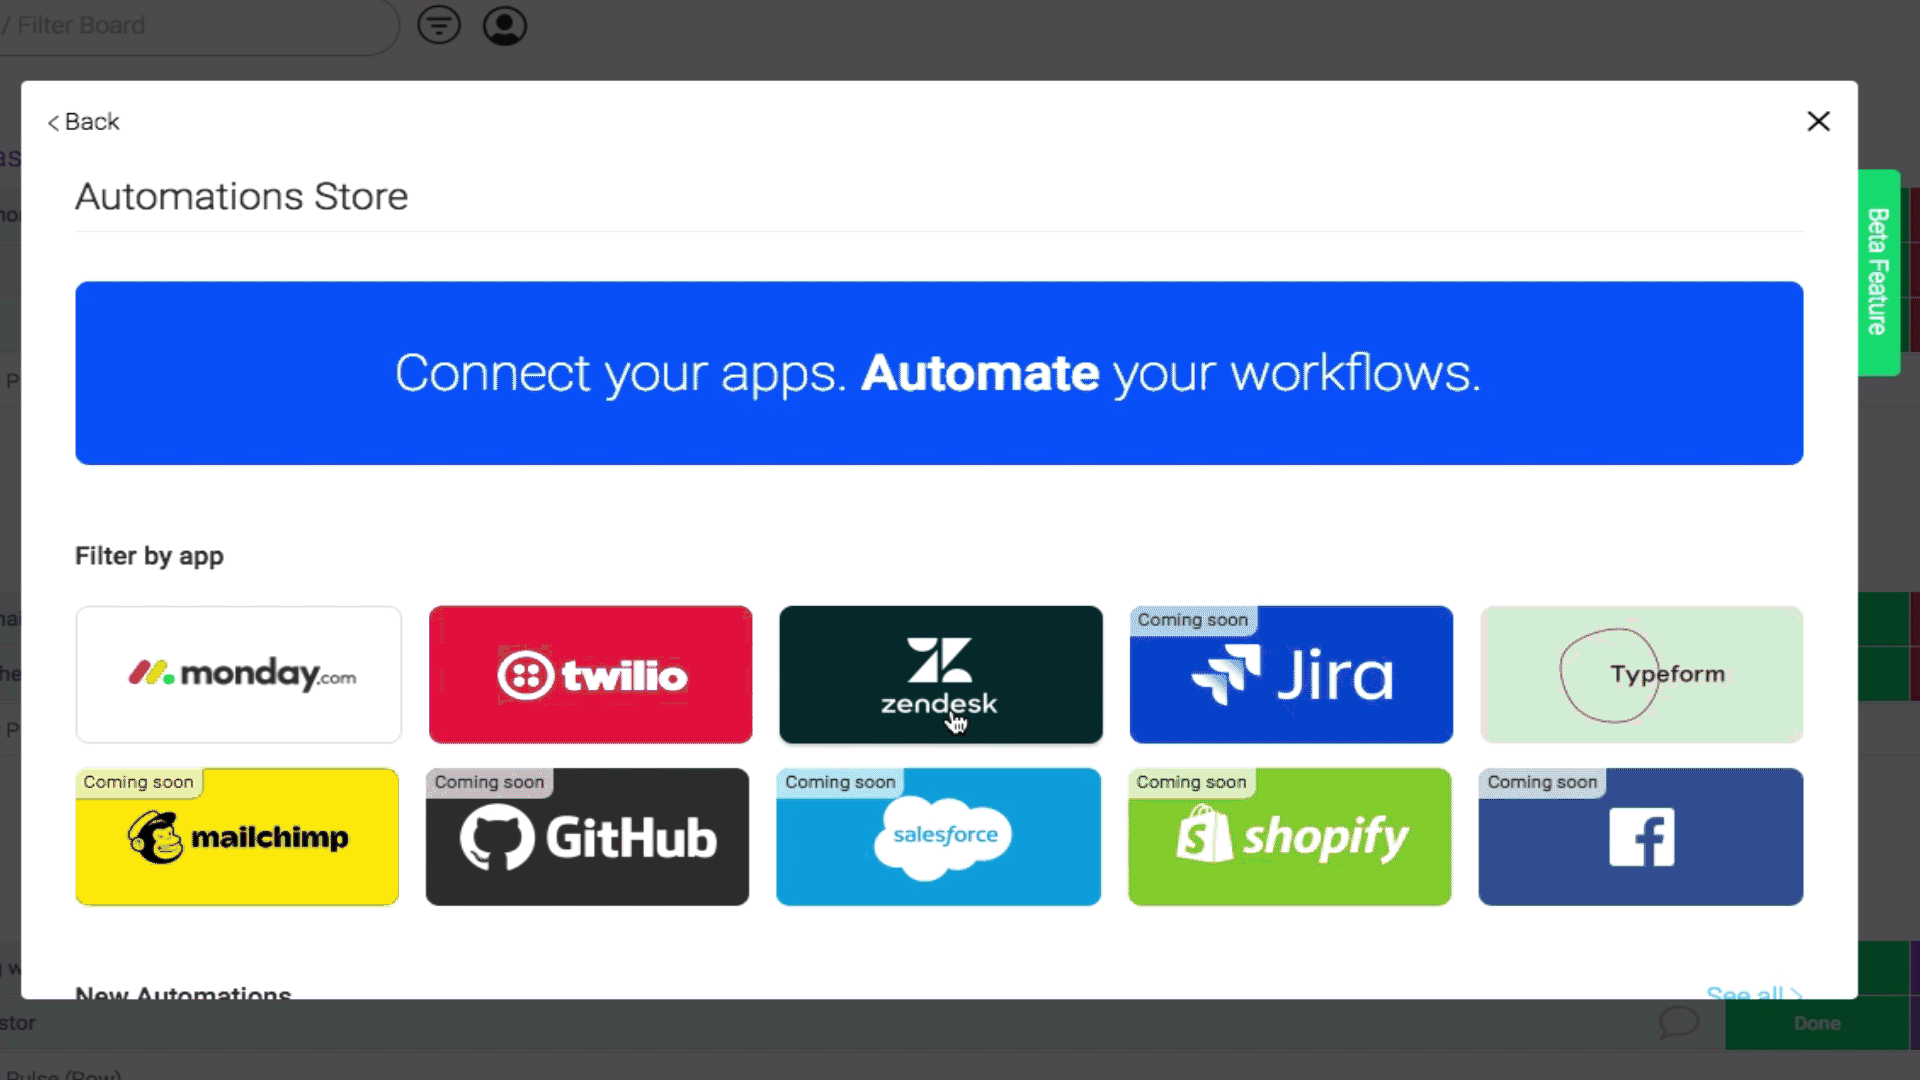The height and width of the screenshot is (1080, 1920).
Task: Select the Jira app tile
Action: tap(1291, 674)
